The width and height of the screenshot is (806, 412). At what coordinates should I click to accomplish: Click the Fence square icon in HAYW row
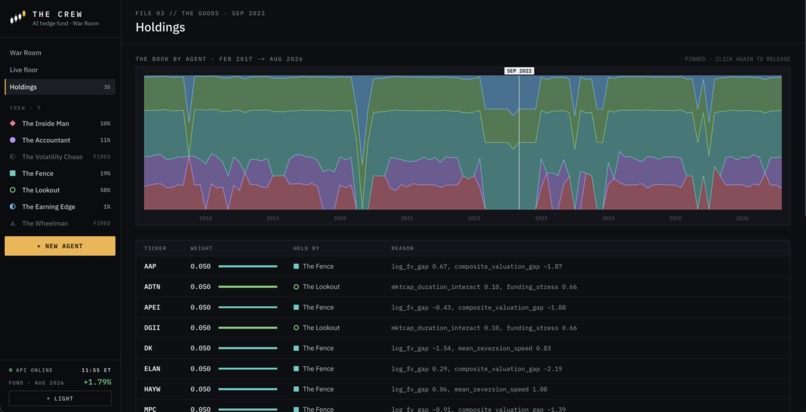coord(296,389)
